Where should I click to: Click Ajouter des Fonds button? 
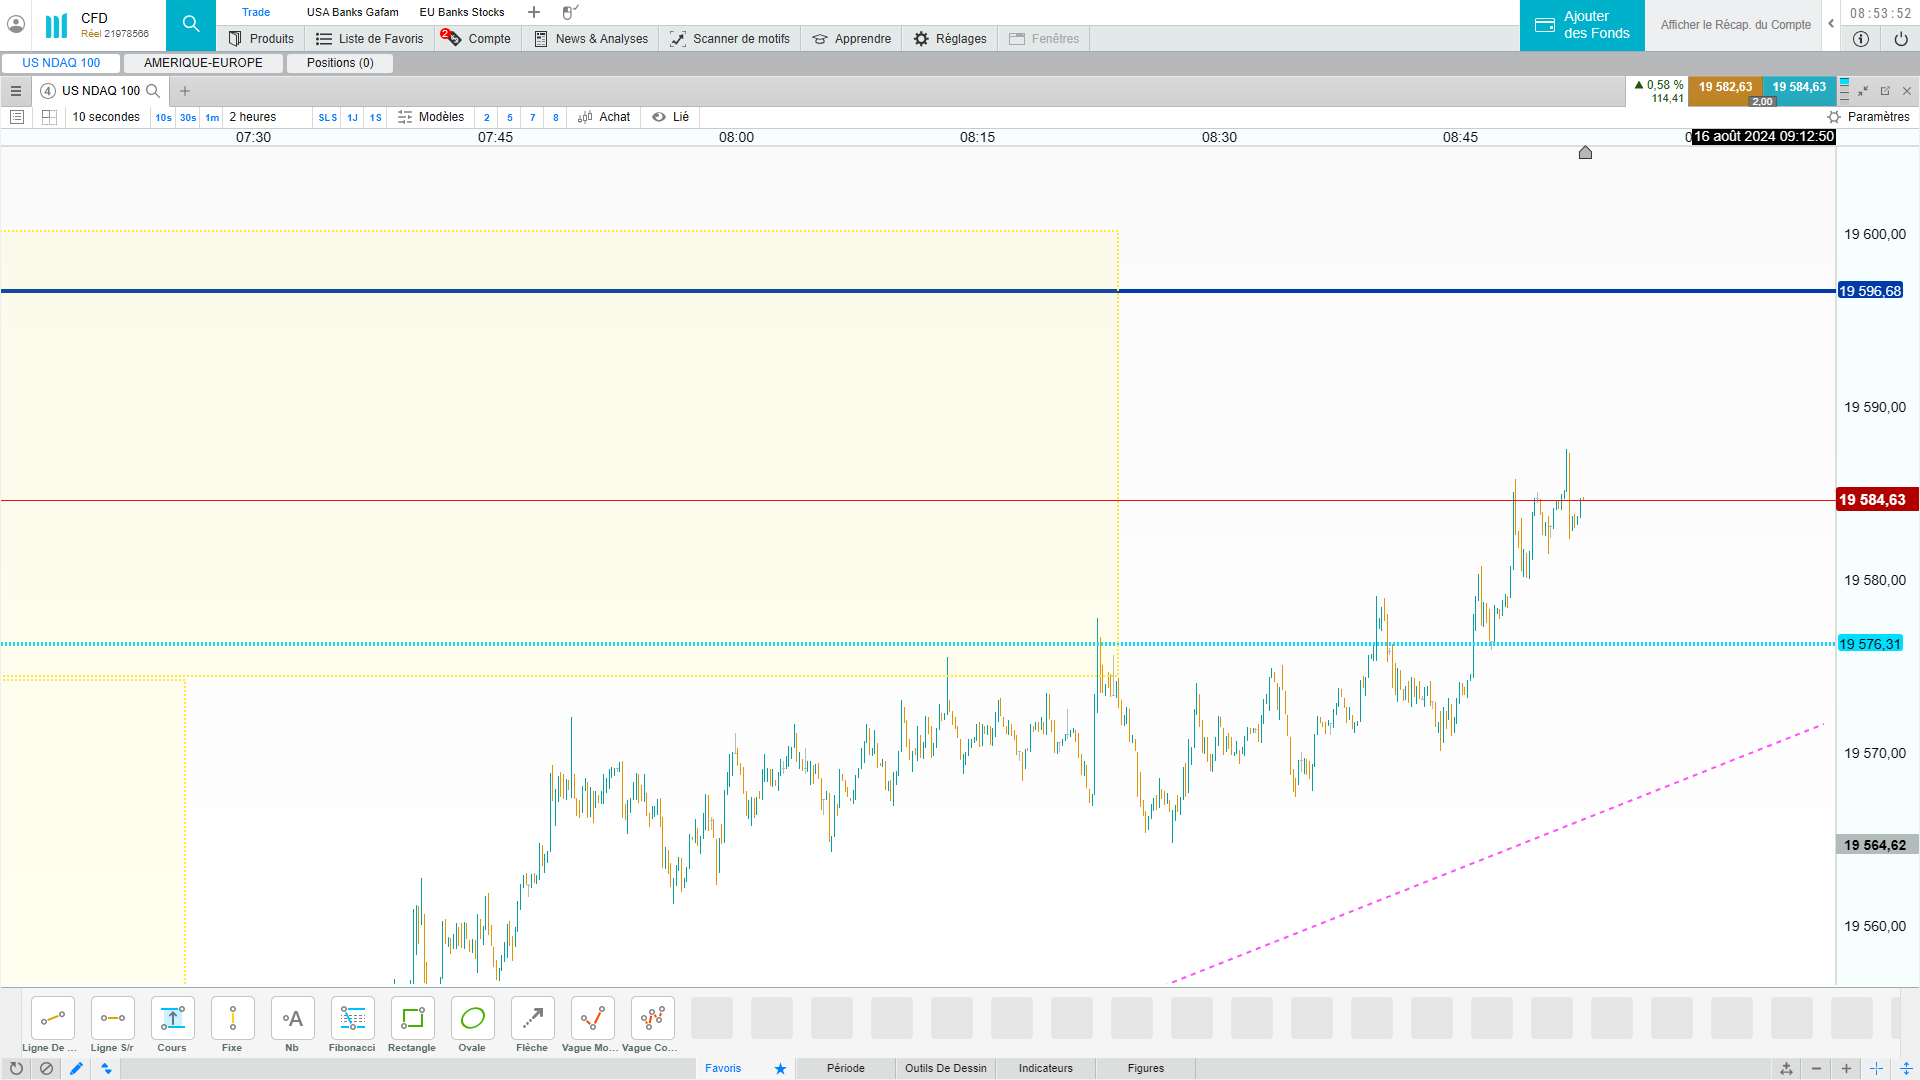(x=1582, y=25)
